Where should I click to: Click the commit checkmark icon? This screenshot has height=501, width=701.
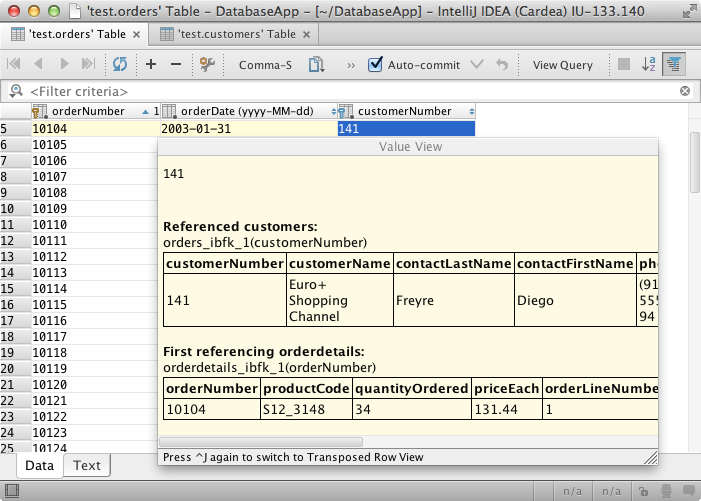[x=477, y=64]
